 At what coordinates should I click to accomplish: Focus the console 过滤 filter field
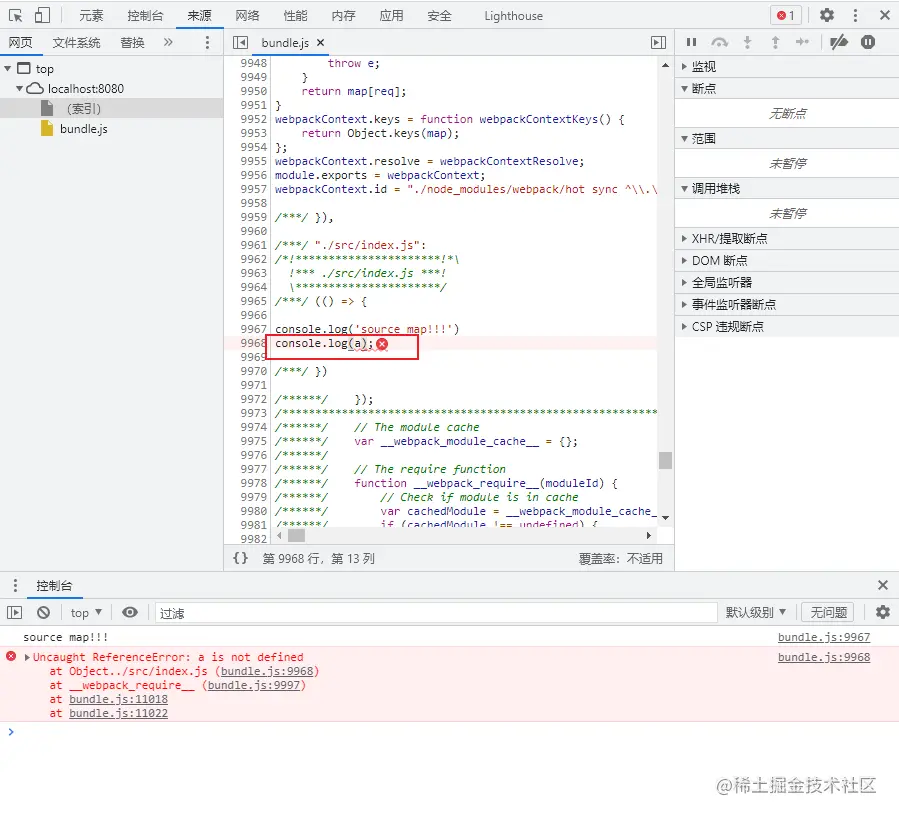pos(436,613)
